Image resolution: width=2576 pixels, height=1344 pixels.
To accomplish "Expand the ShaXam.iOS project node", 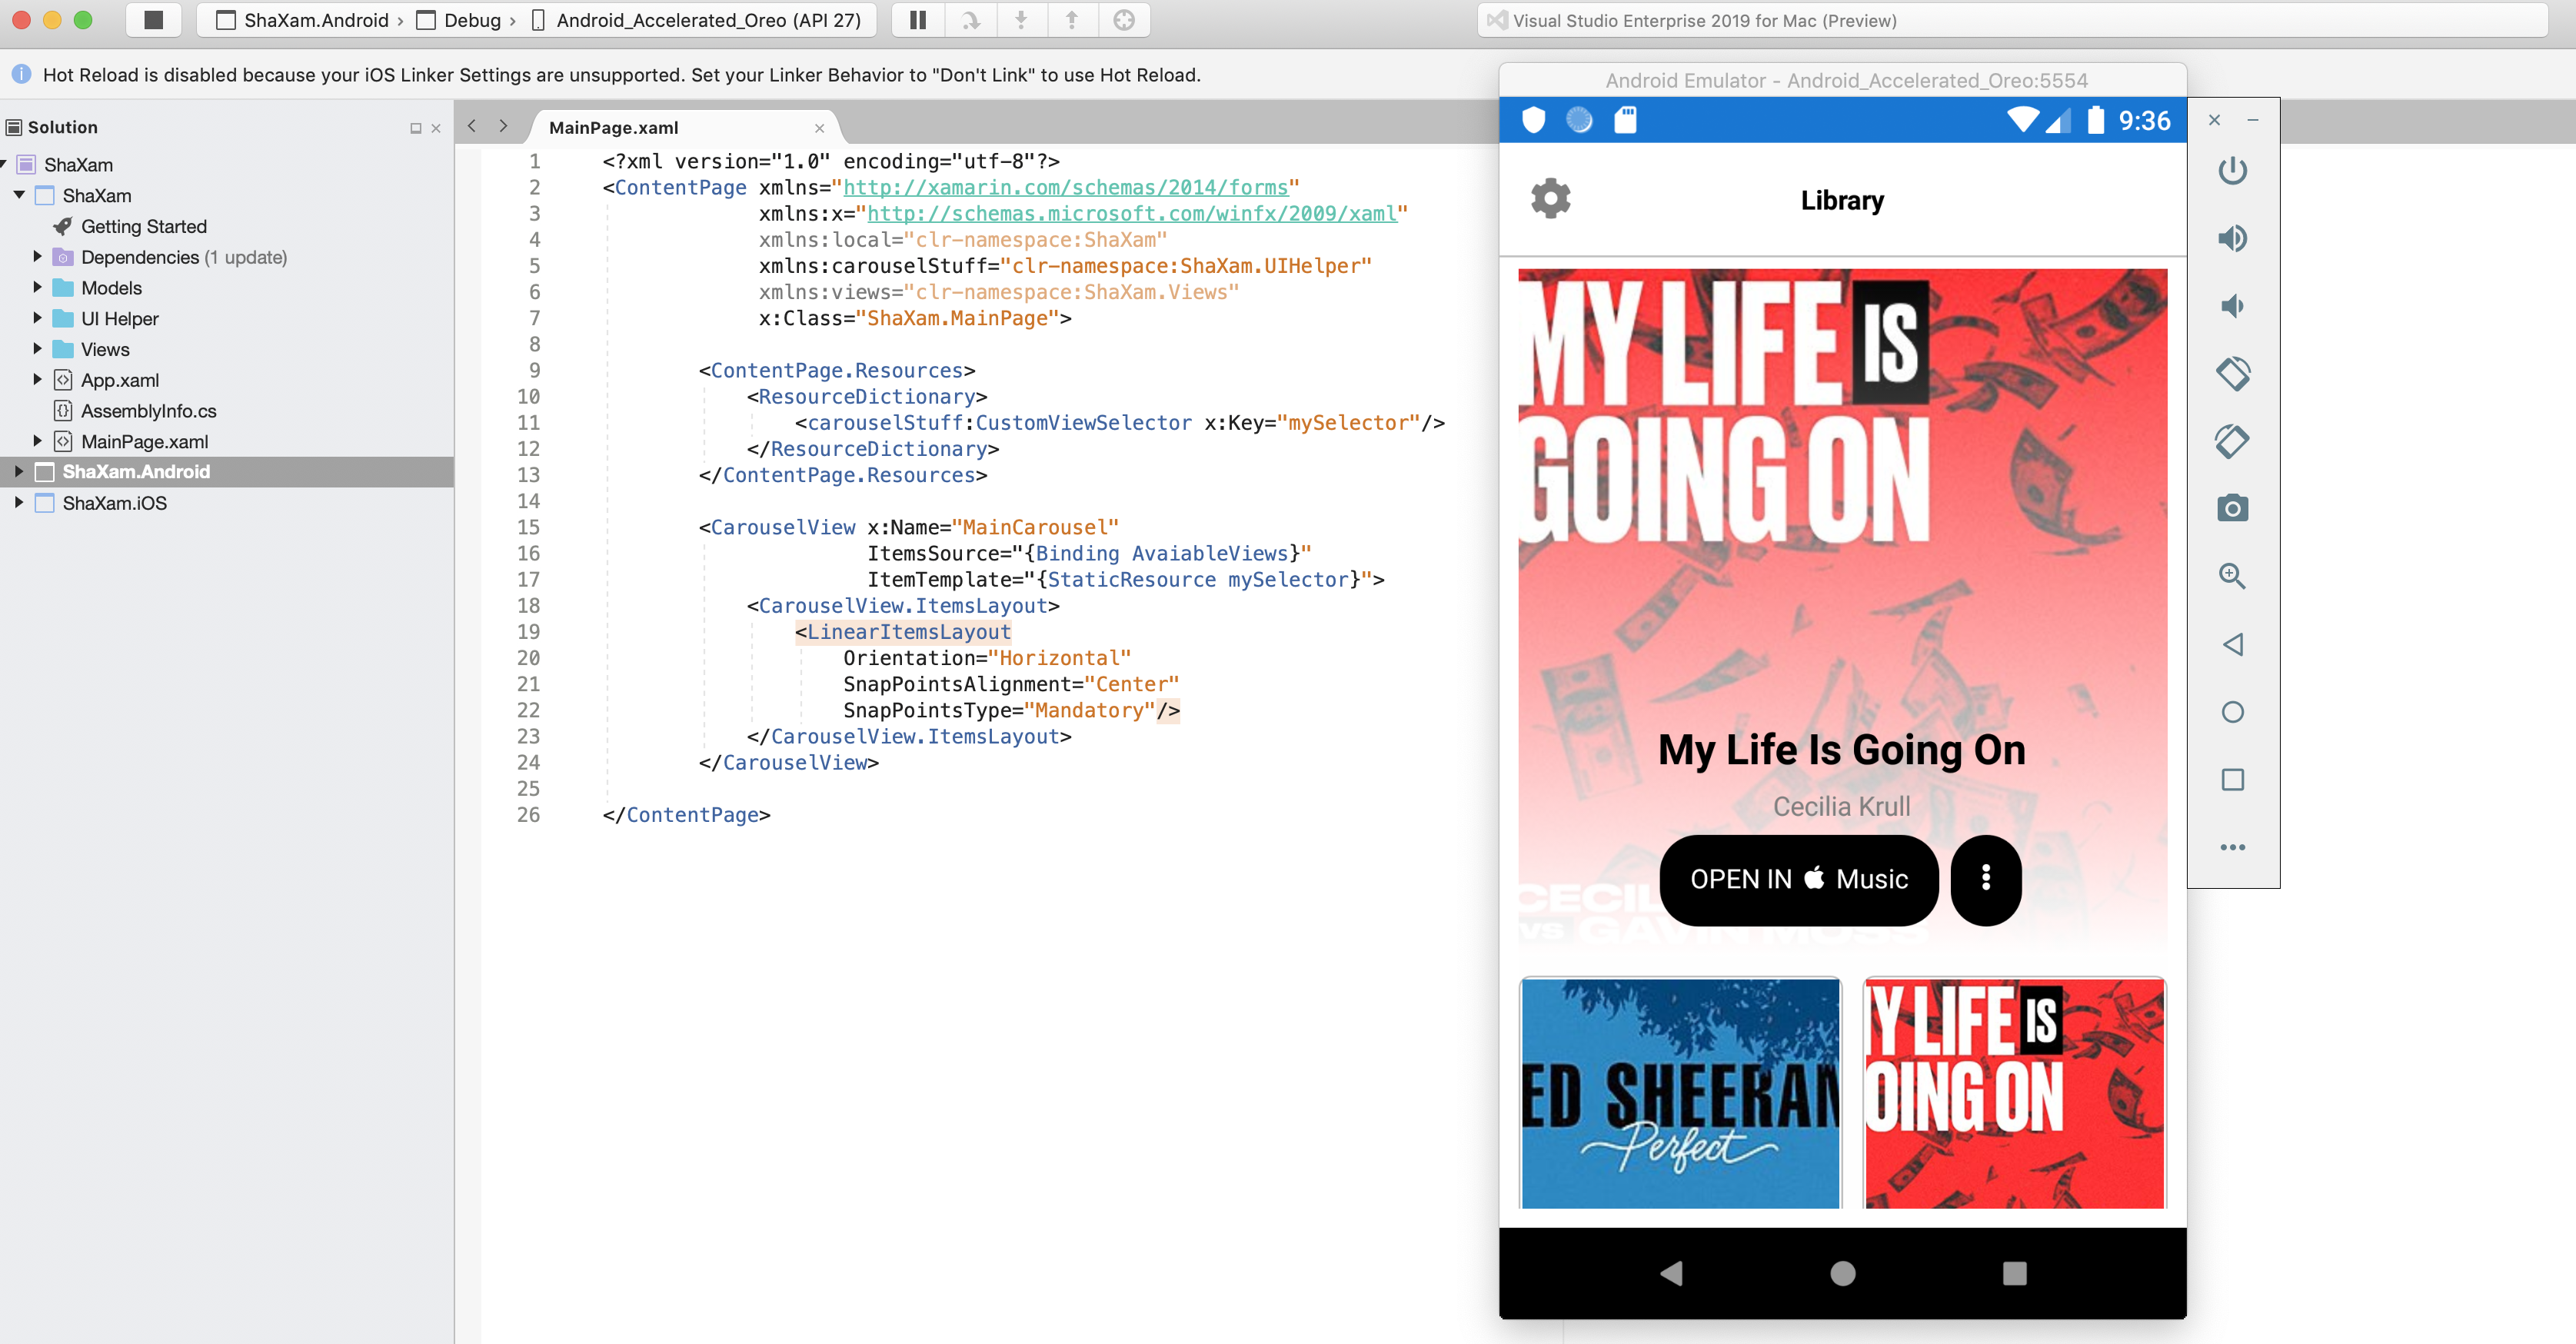I will point(18,502).
